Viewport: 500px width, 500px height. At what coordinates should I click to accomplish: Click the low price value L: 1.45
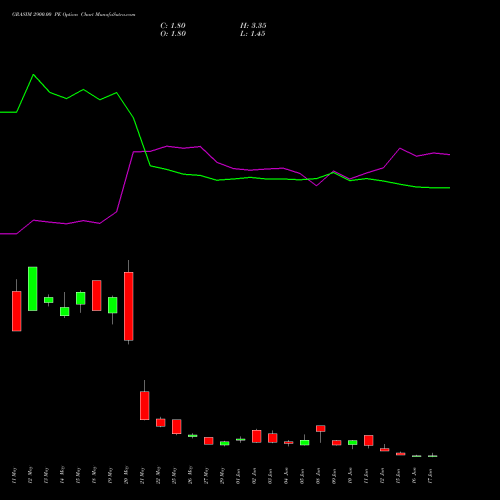pos(253,34)
